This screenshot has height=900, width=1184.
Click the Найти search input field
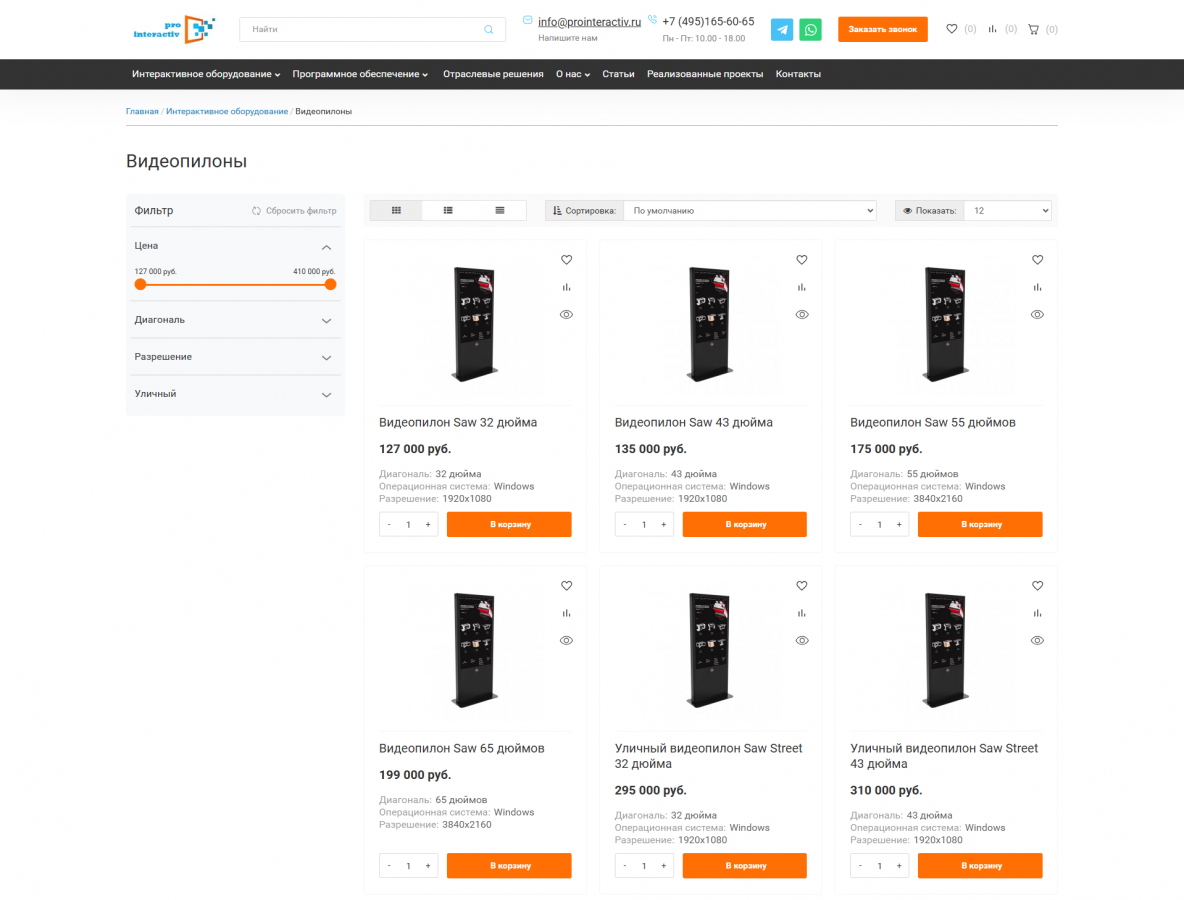click(360, 30)
